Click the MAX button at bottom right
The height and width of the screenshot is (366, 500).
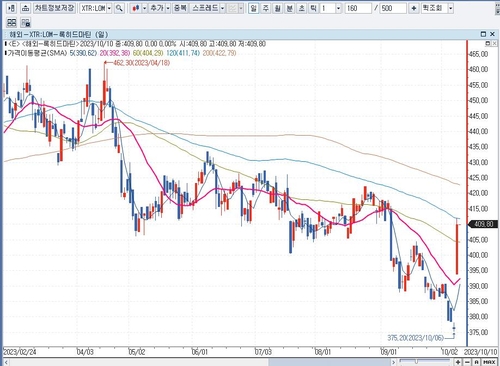489,362
